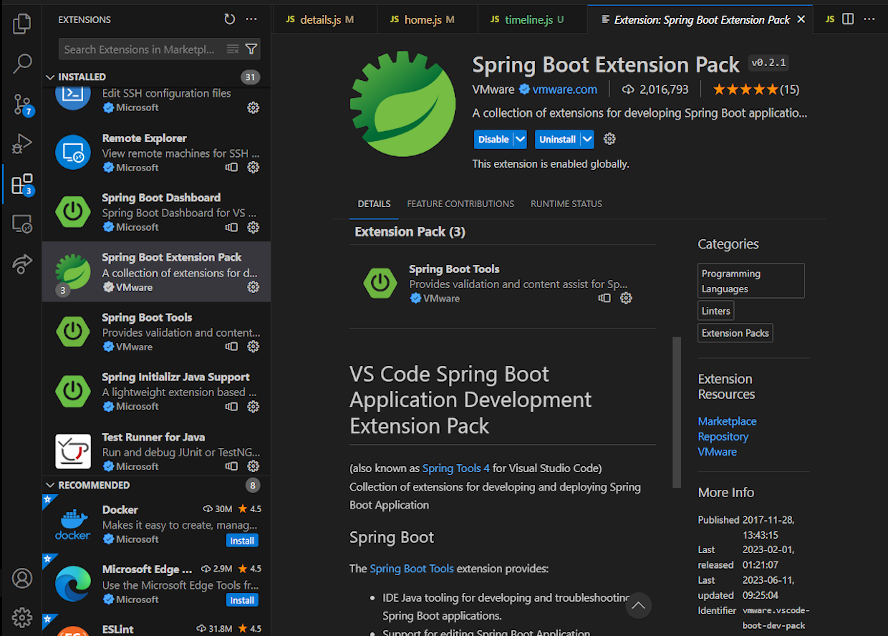
Task: Open Run and Debug view
Action: 22,144
